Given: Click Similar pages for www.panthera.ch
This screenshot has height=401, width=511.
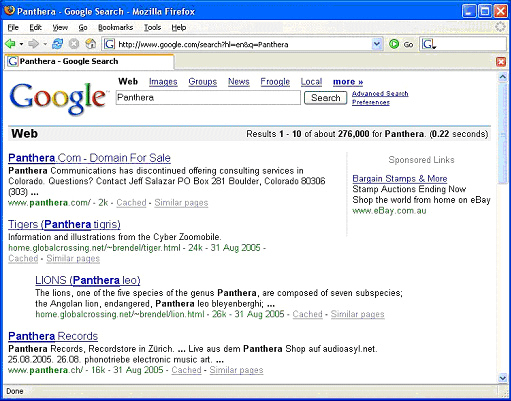Looking at the screenshot, I should 236,370.
